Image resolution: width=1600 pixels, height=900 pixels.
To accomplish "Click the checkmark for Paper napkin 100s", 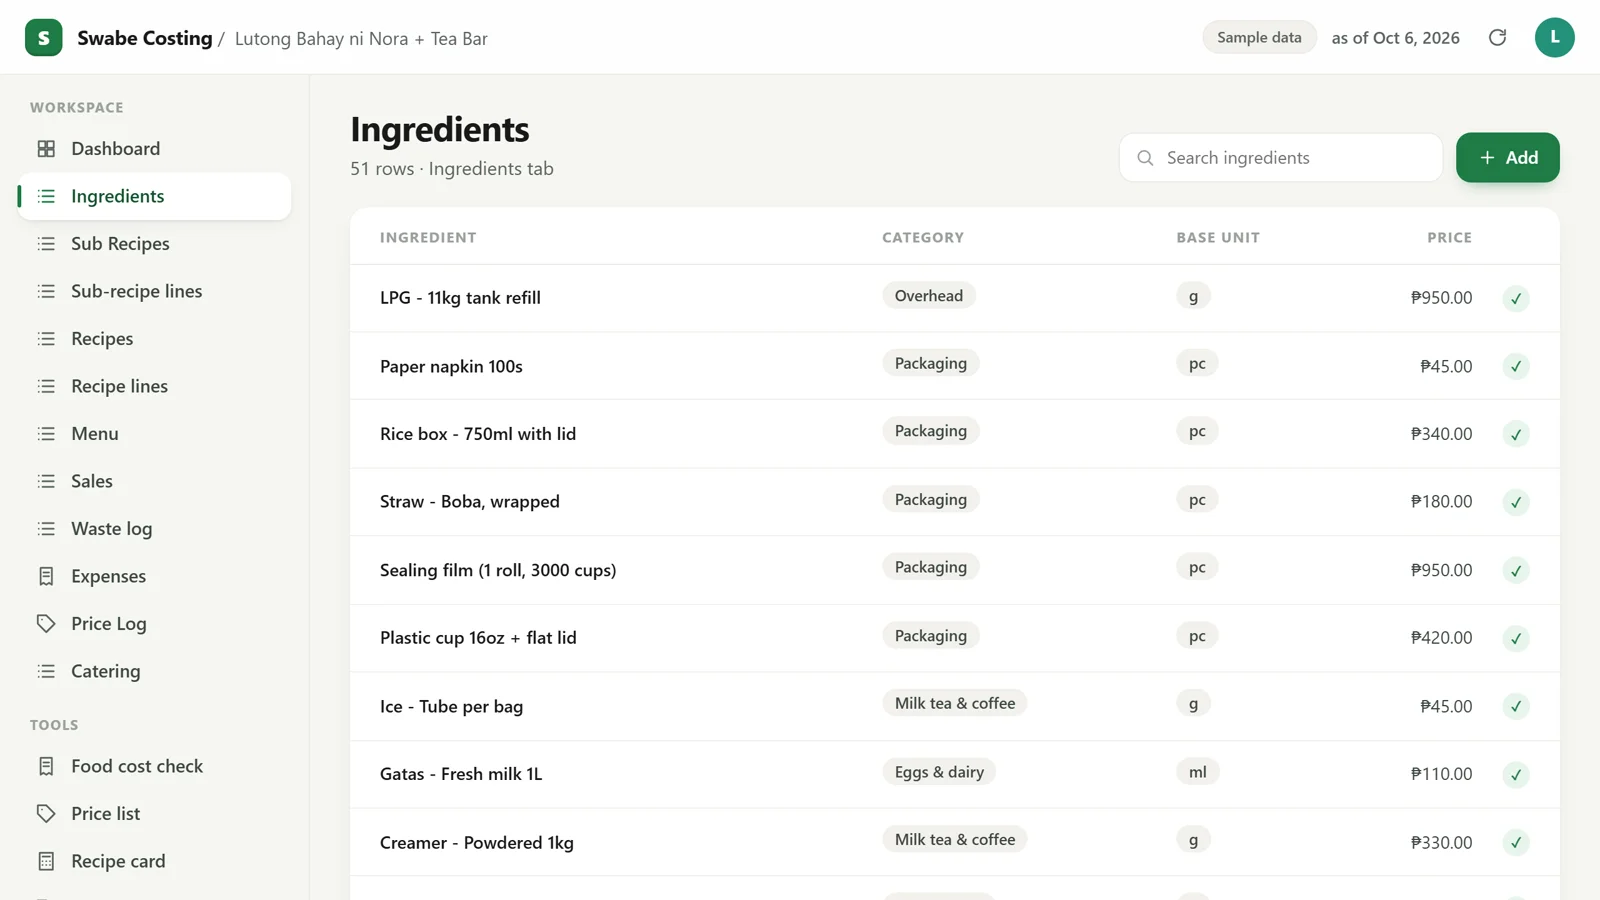I will 1516,366.
